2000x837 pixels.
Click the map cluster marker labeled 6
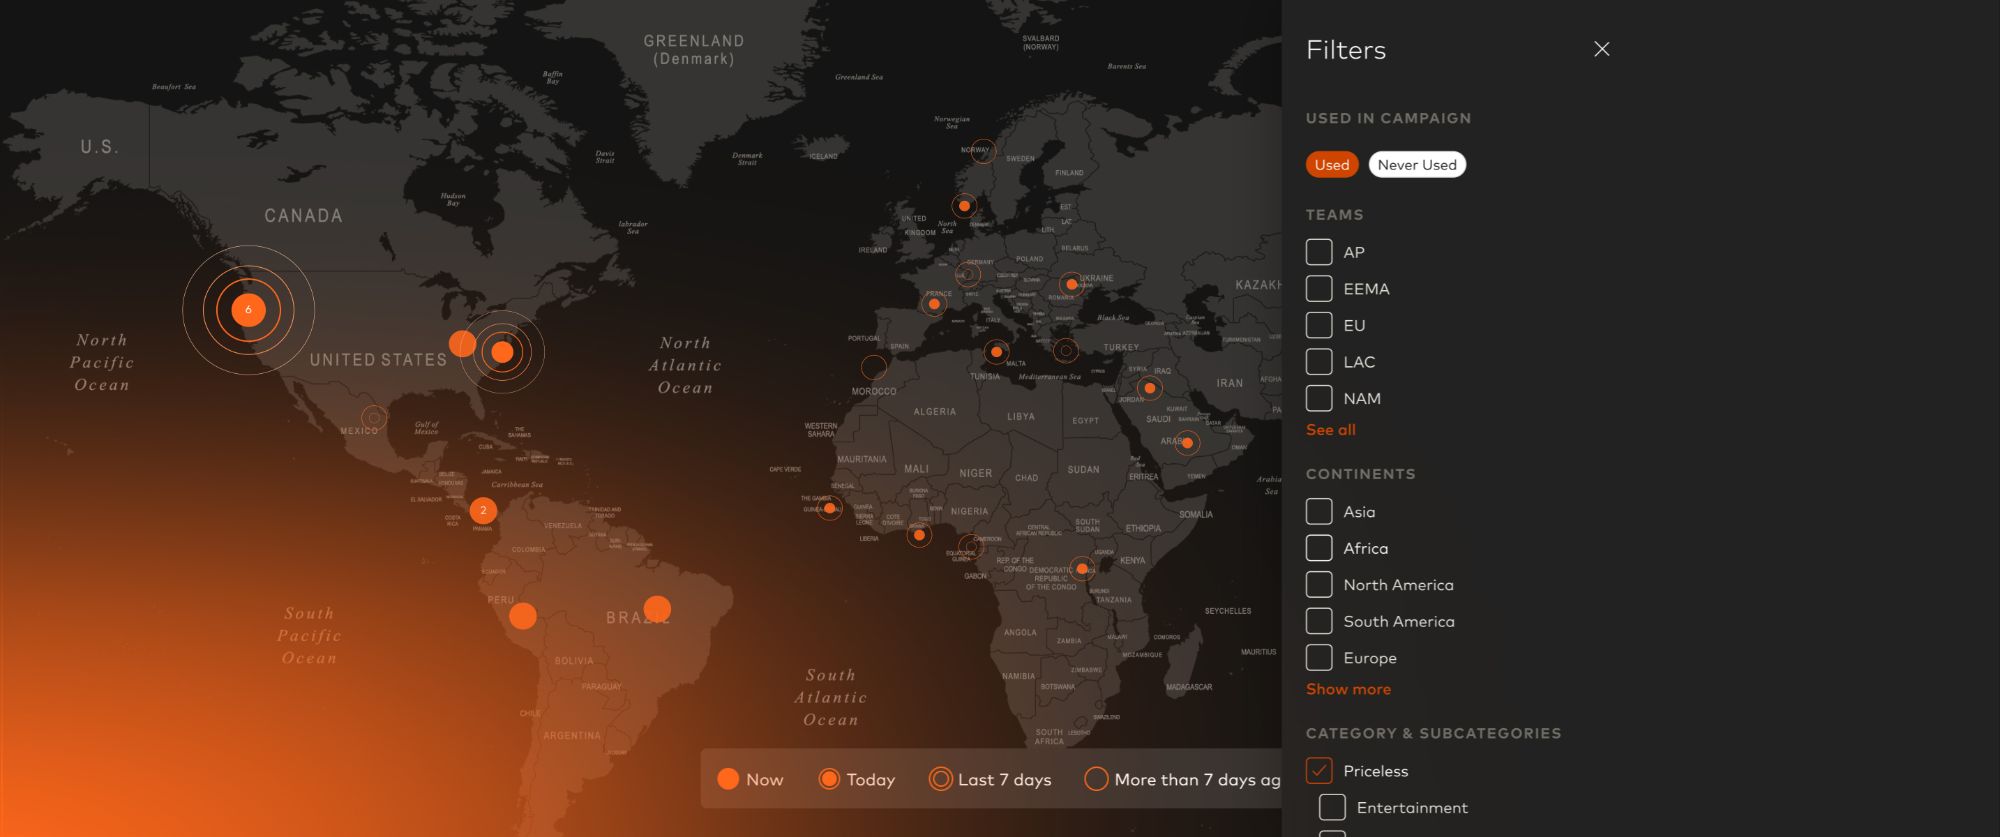pyautogui.click(x=248, y=310)
